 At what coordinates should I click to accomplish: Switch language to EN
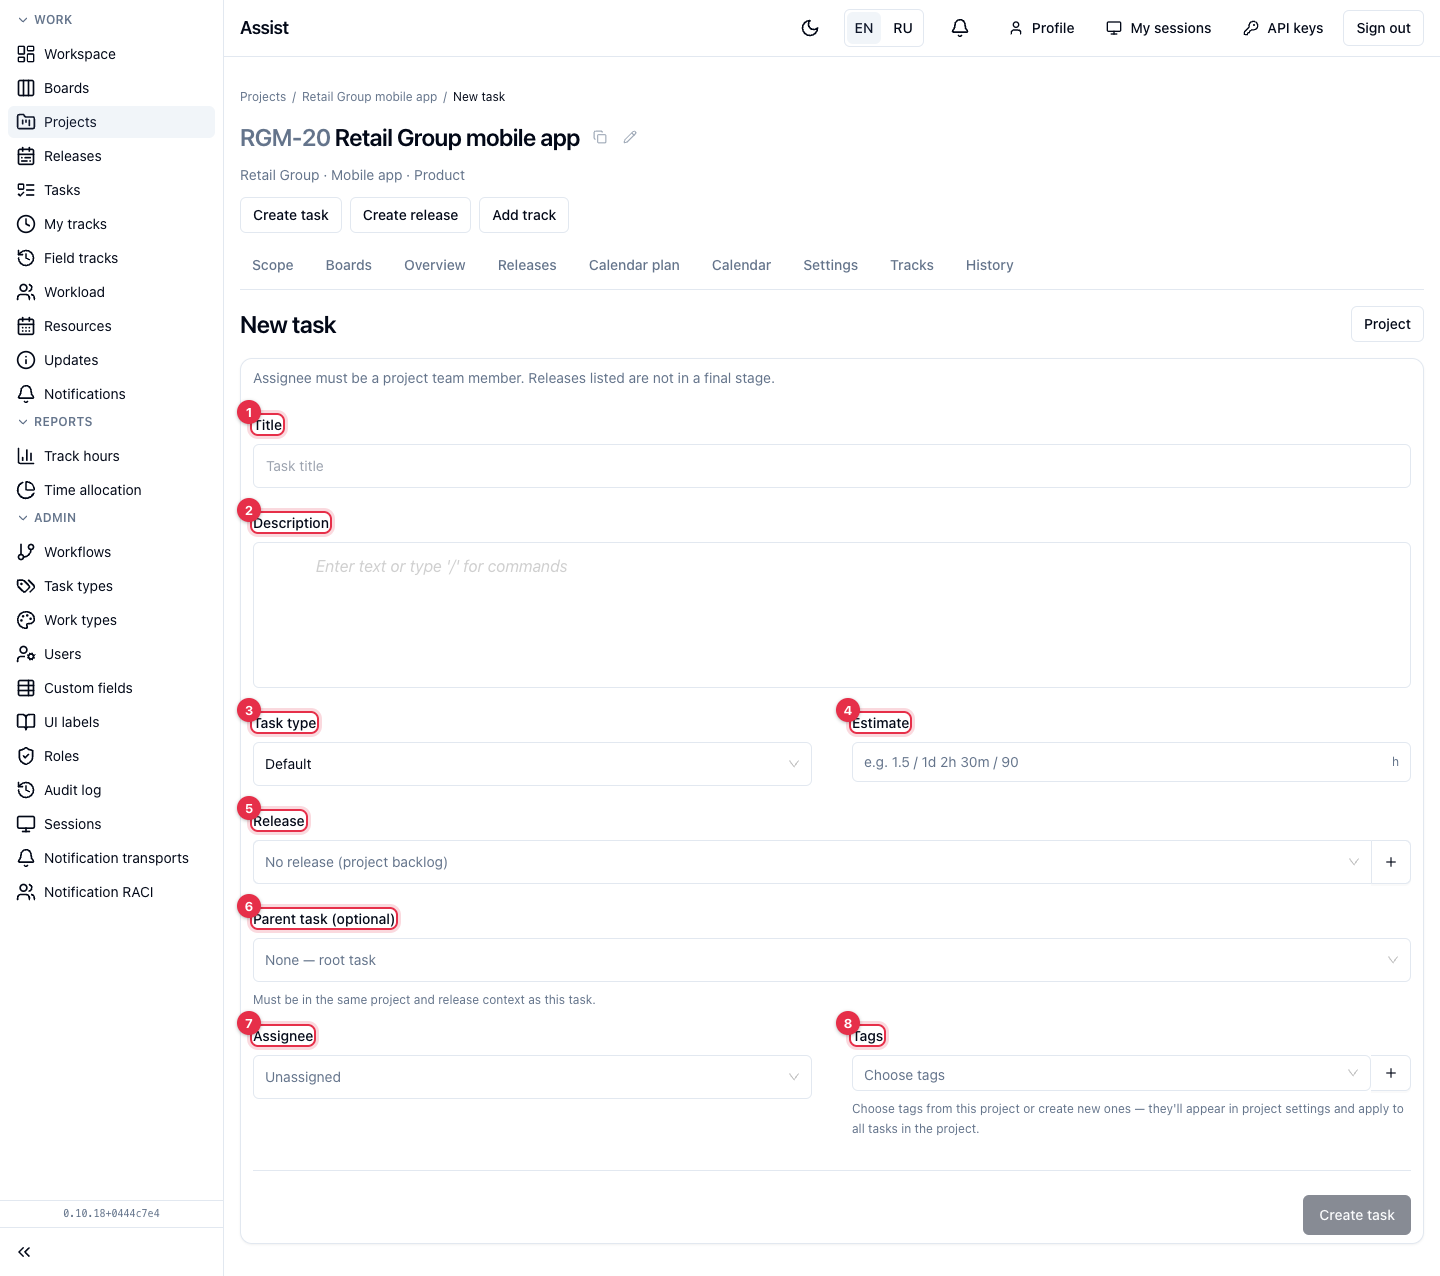[x=864, y=28]
